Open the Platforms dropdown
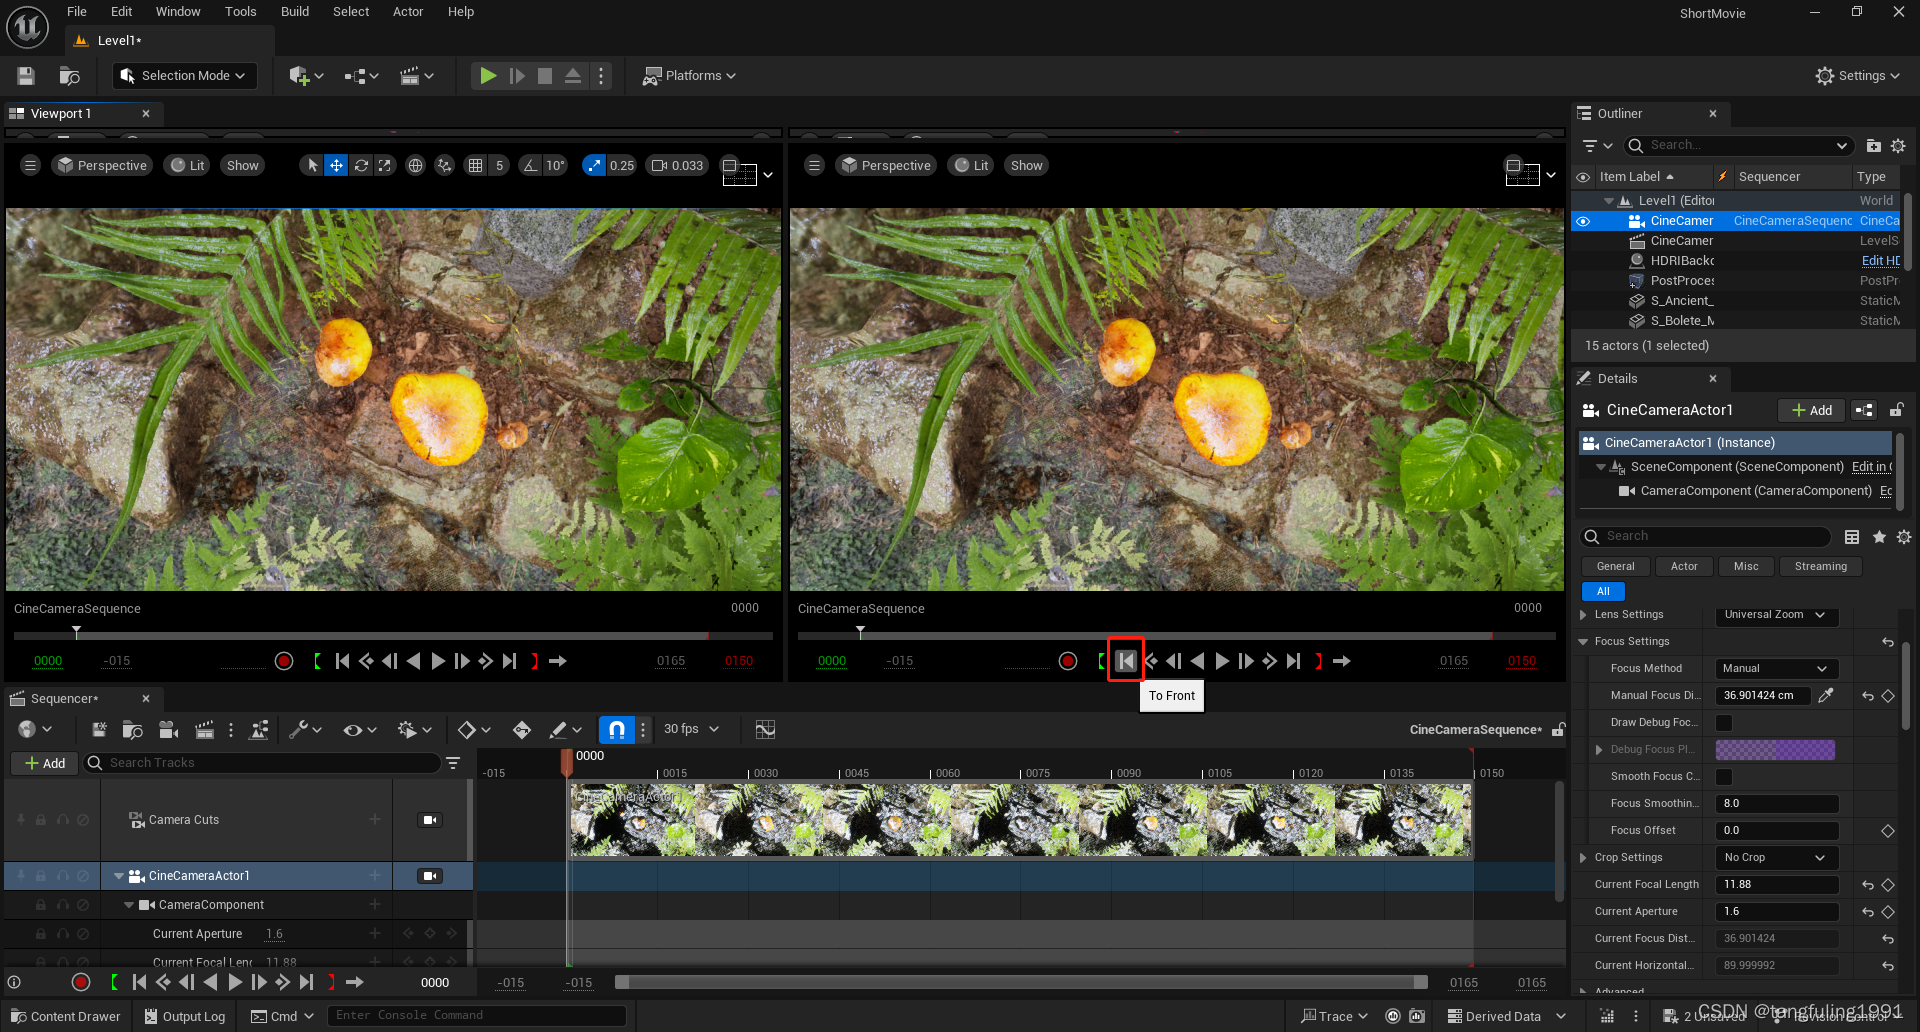 click(690, 76)
